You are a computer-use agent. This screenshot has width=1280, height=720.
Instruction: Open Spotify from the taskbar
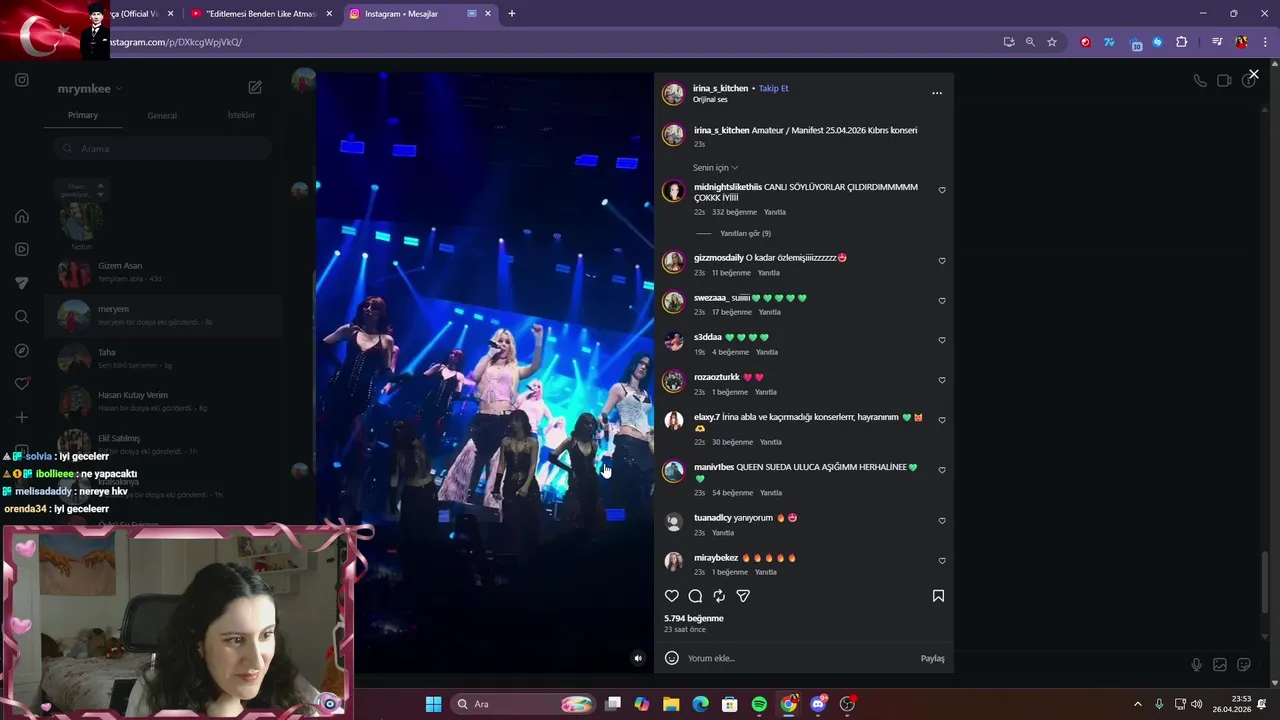[x=759, y=704]
